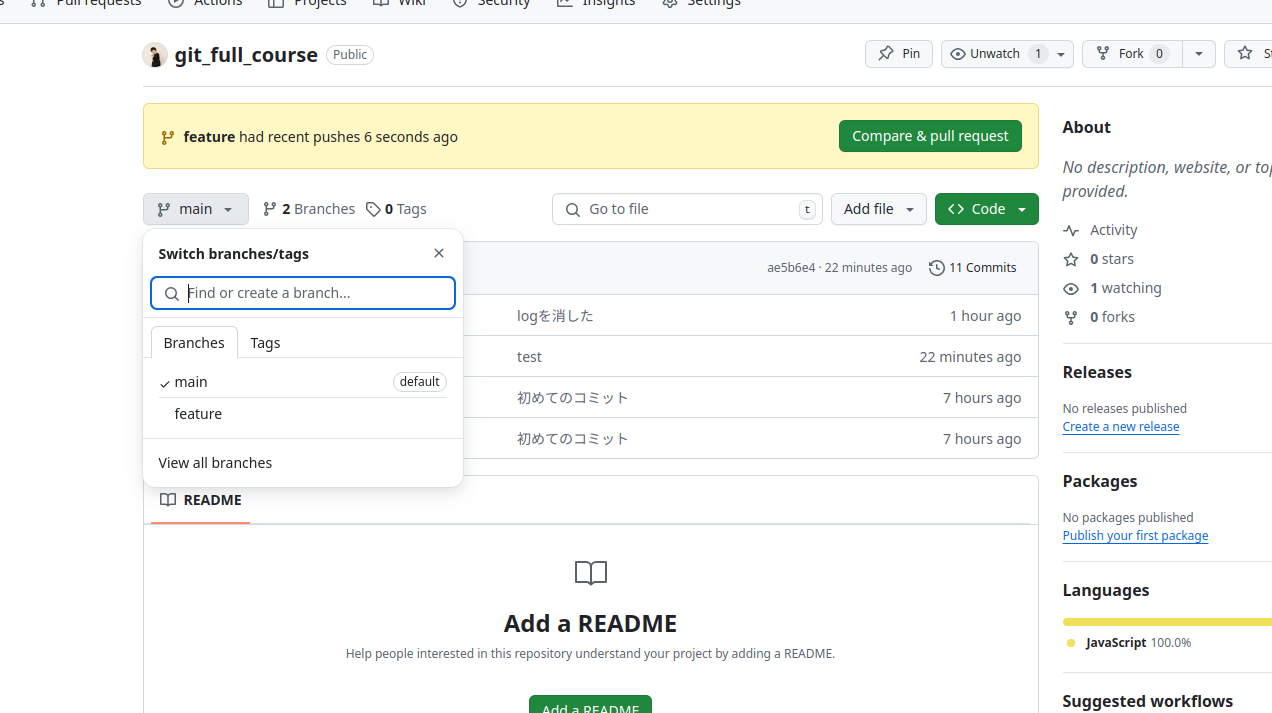
Task: Focus the Go to file search field
Action: pyautogui.click(x=687, y=209)
